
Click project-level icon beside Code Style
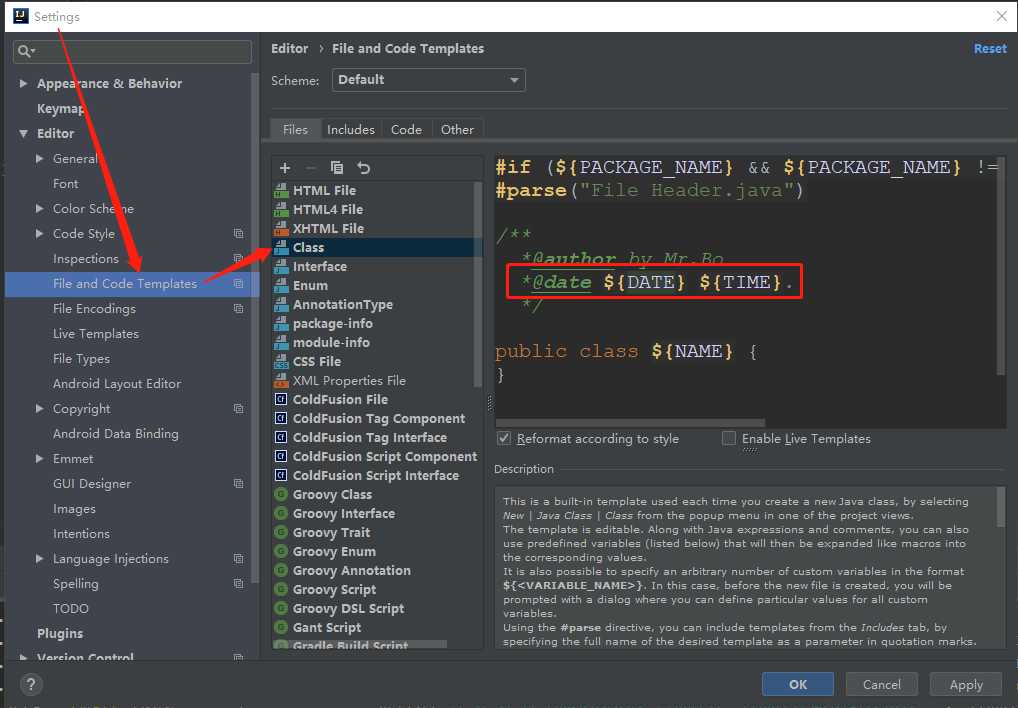tap(238, 234)
